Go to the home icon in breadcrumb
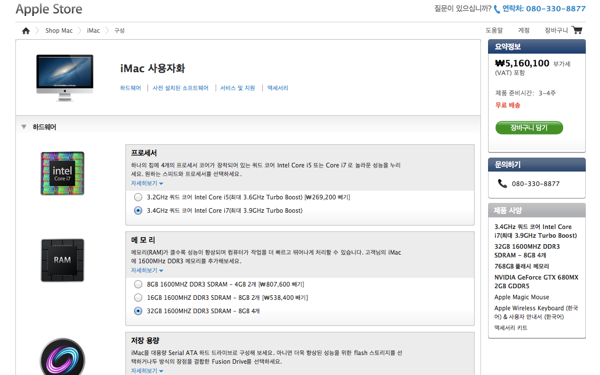The width and height of the screenshot is (600, 375). point(26,31)
